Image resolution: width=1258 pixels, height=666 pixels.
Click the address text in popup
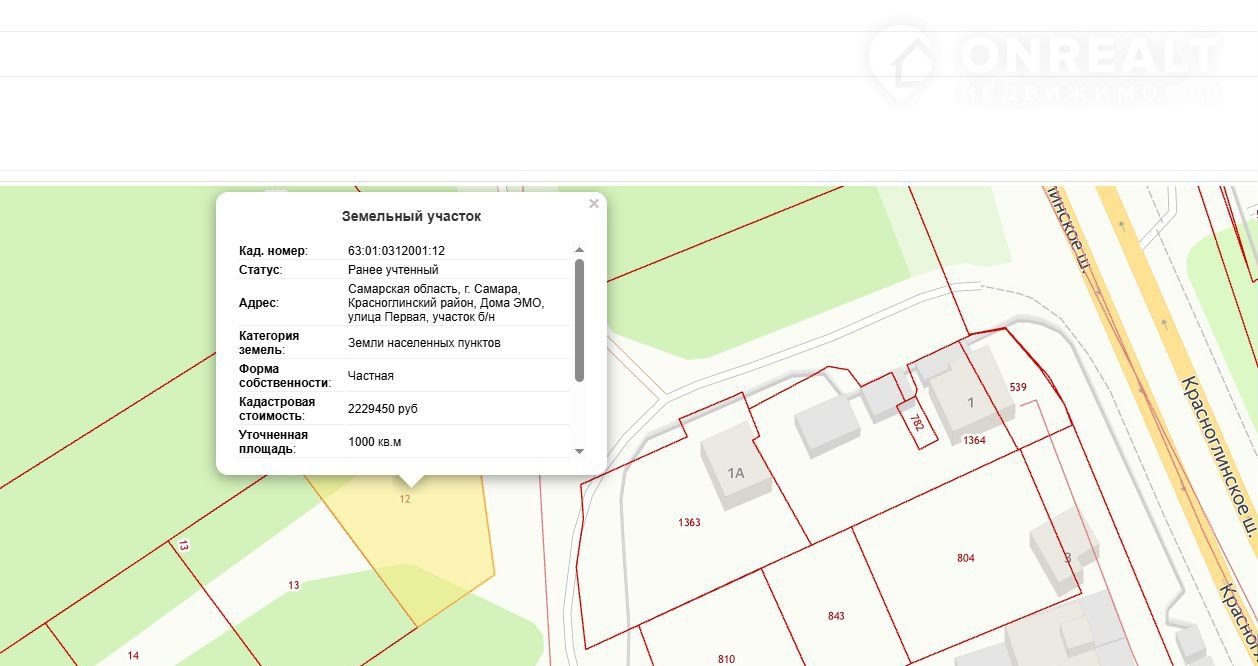[x=446, y=302]
